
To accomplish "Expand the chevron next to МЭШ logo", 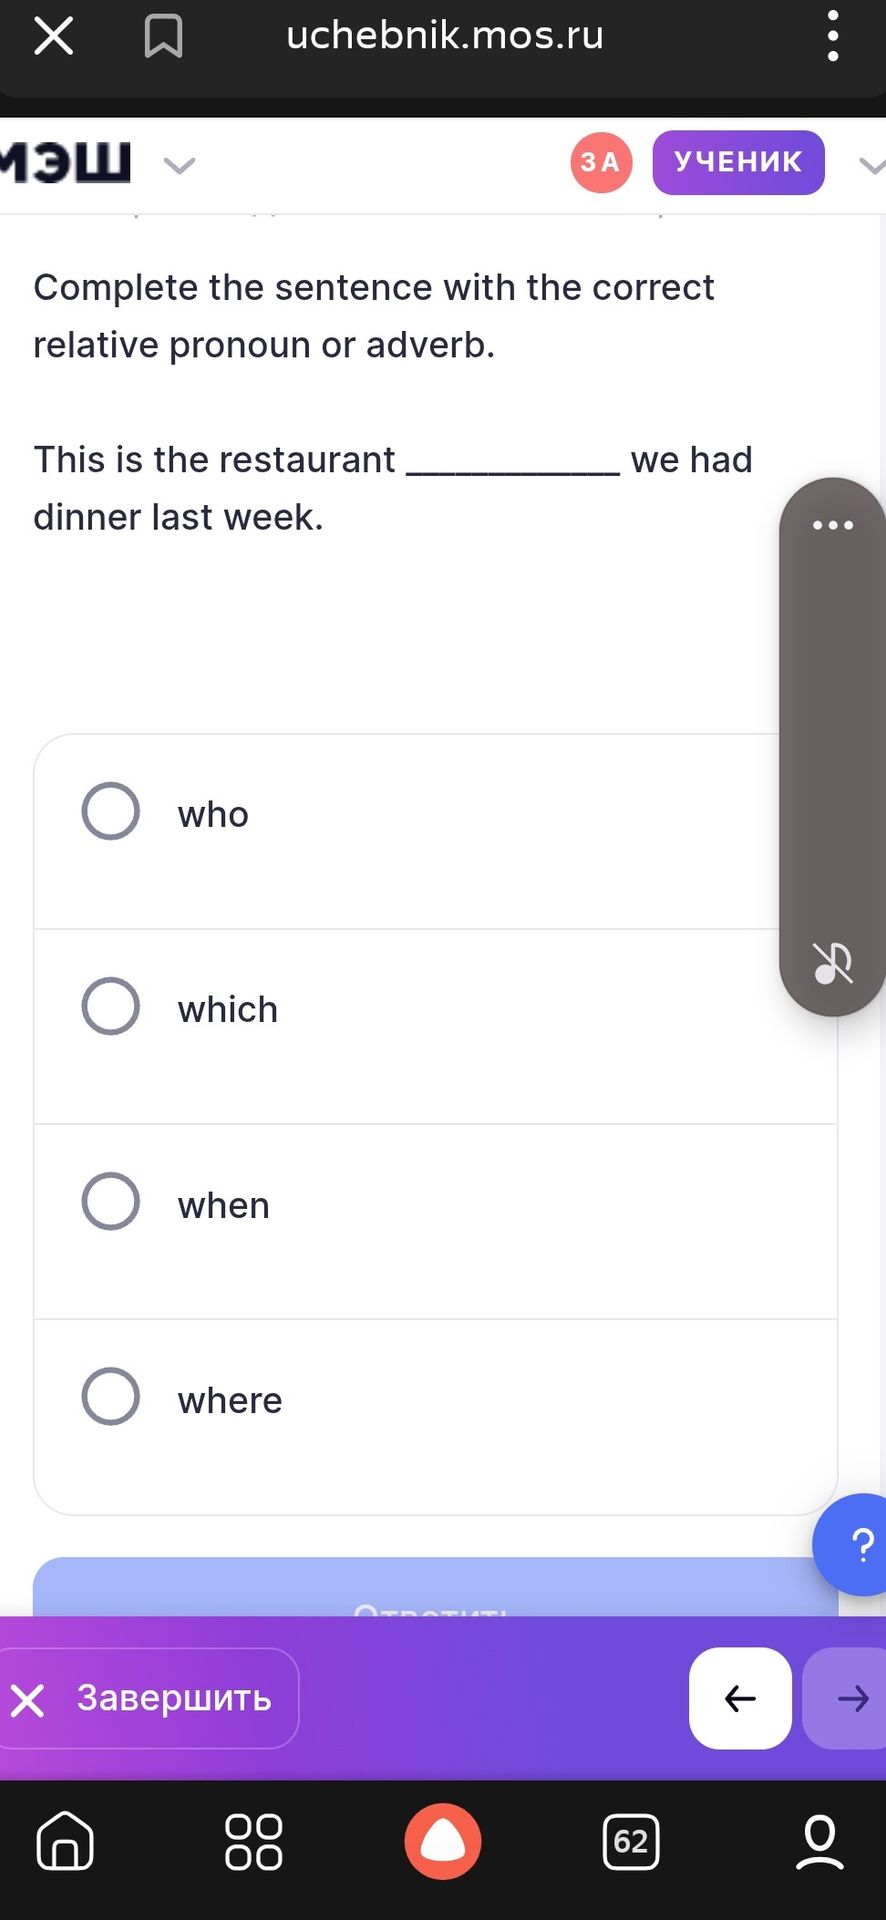I will (x=179, y=165).
